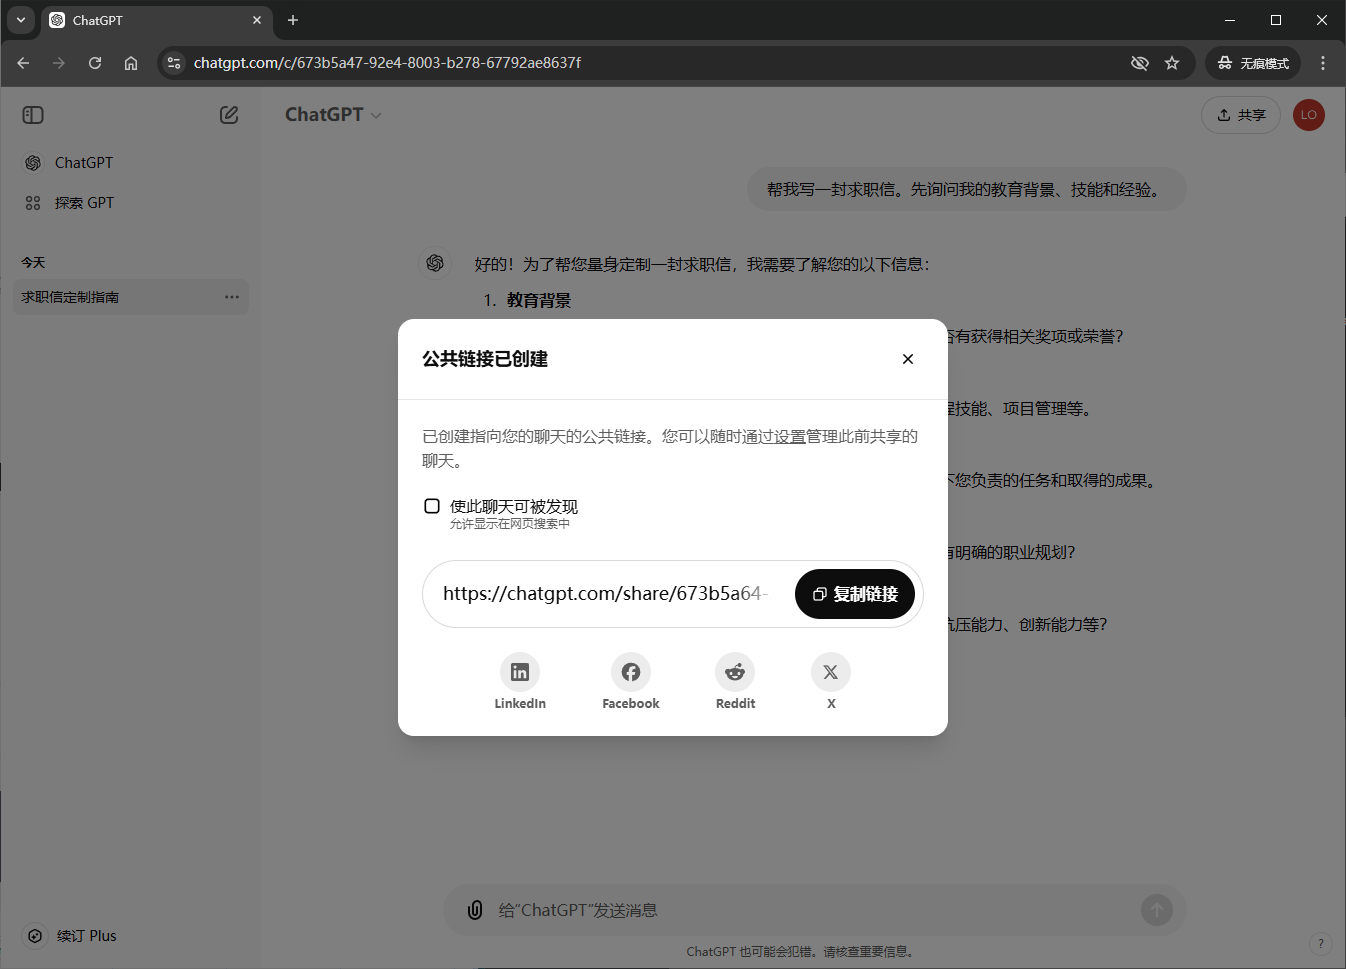1346x969 pixels.
Task: Share the chat link to Reddit
Action: (x=735, y=673)
